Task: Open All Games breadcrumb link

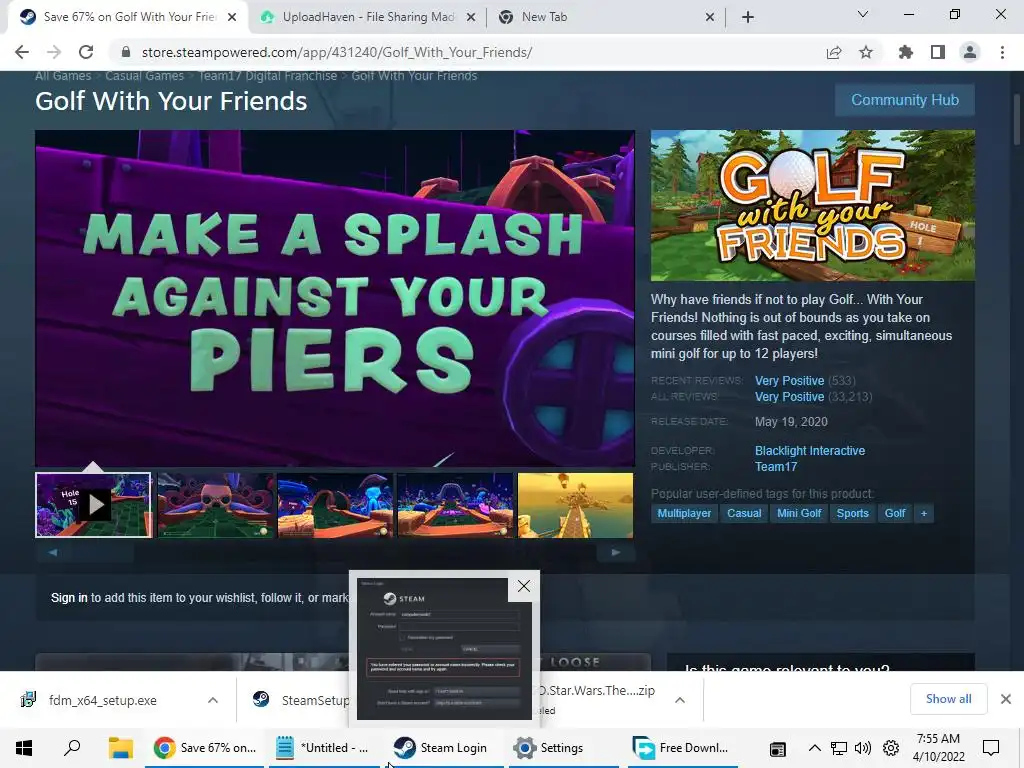Action: (63, 76)
